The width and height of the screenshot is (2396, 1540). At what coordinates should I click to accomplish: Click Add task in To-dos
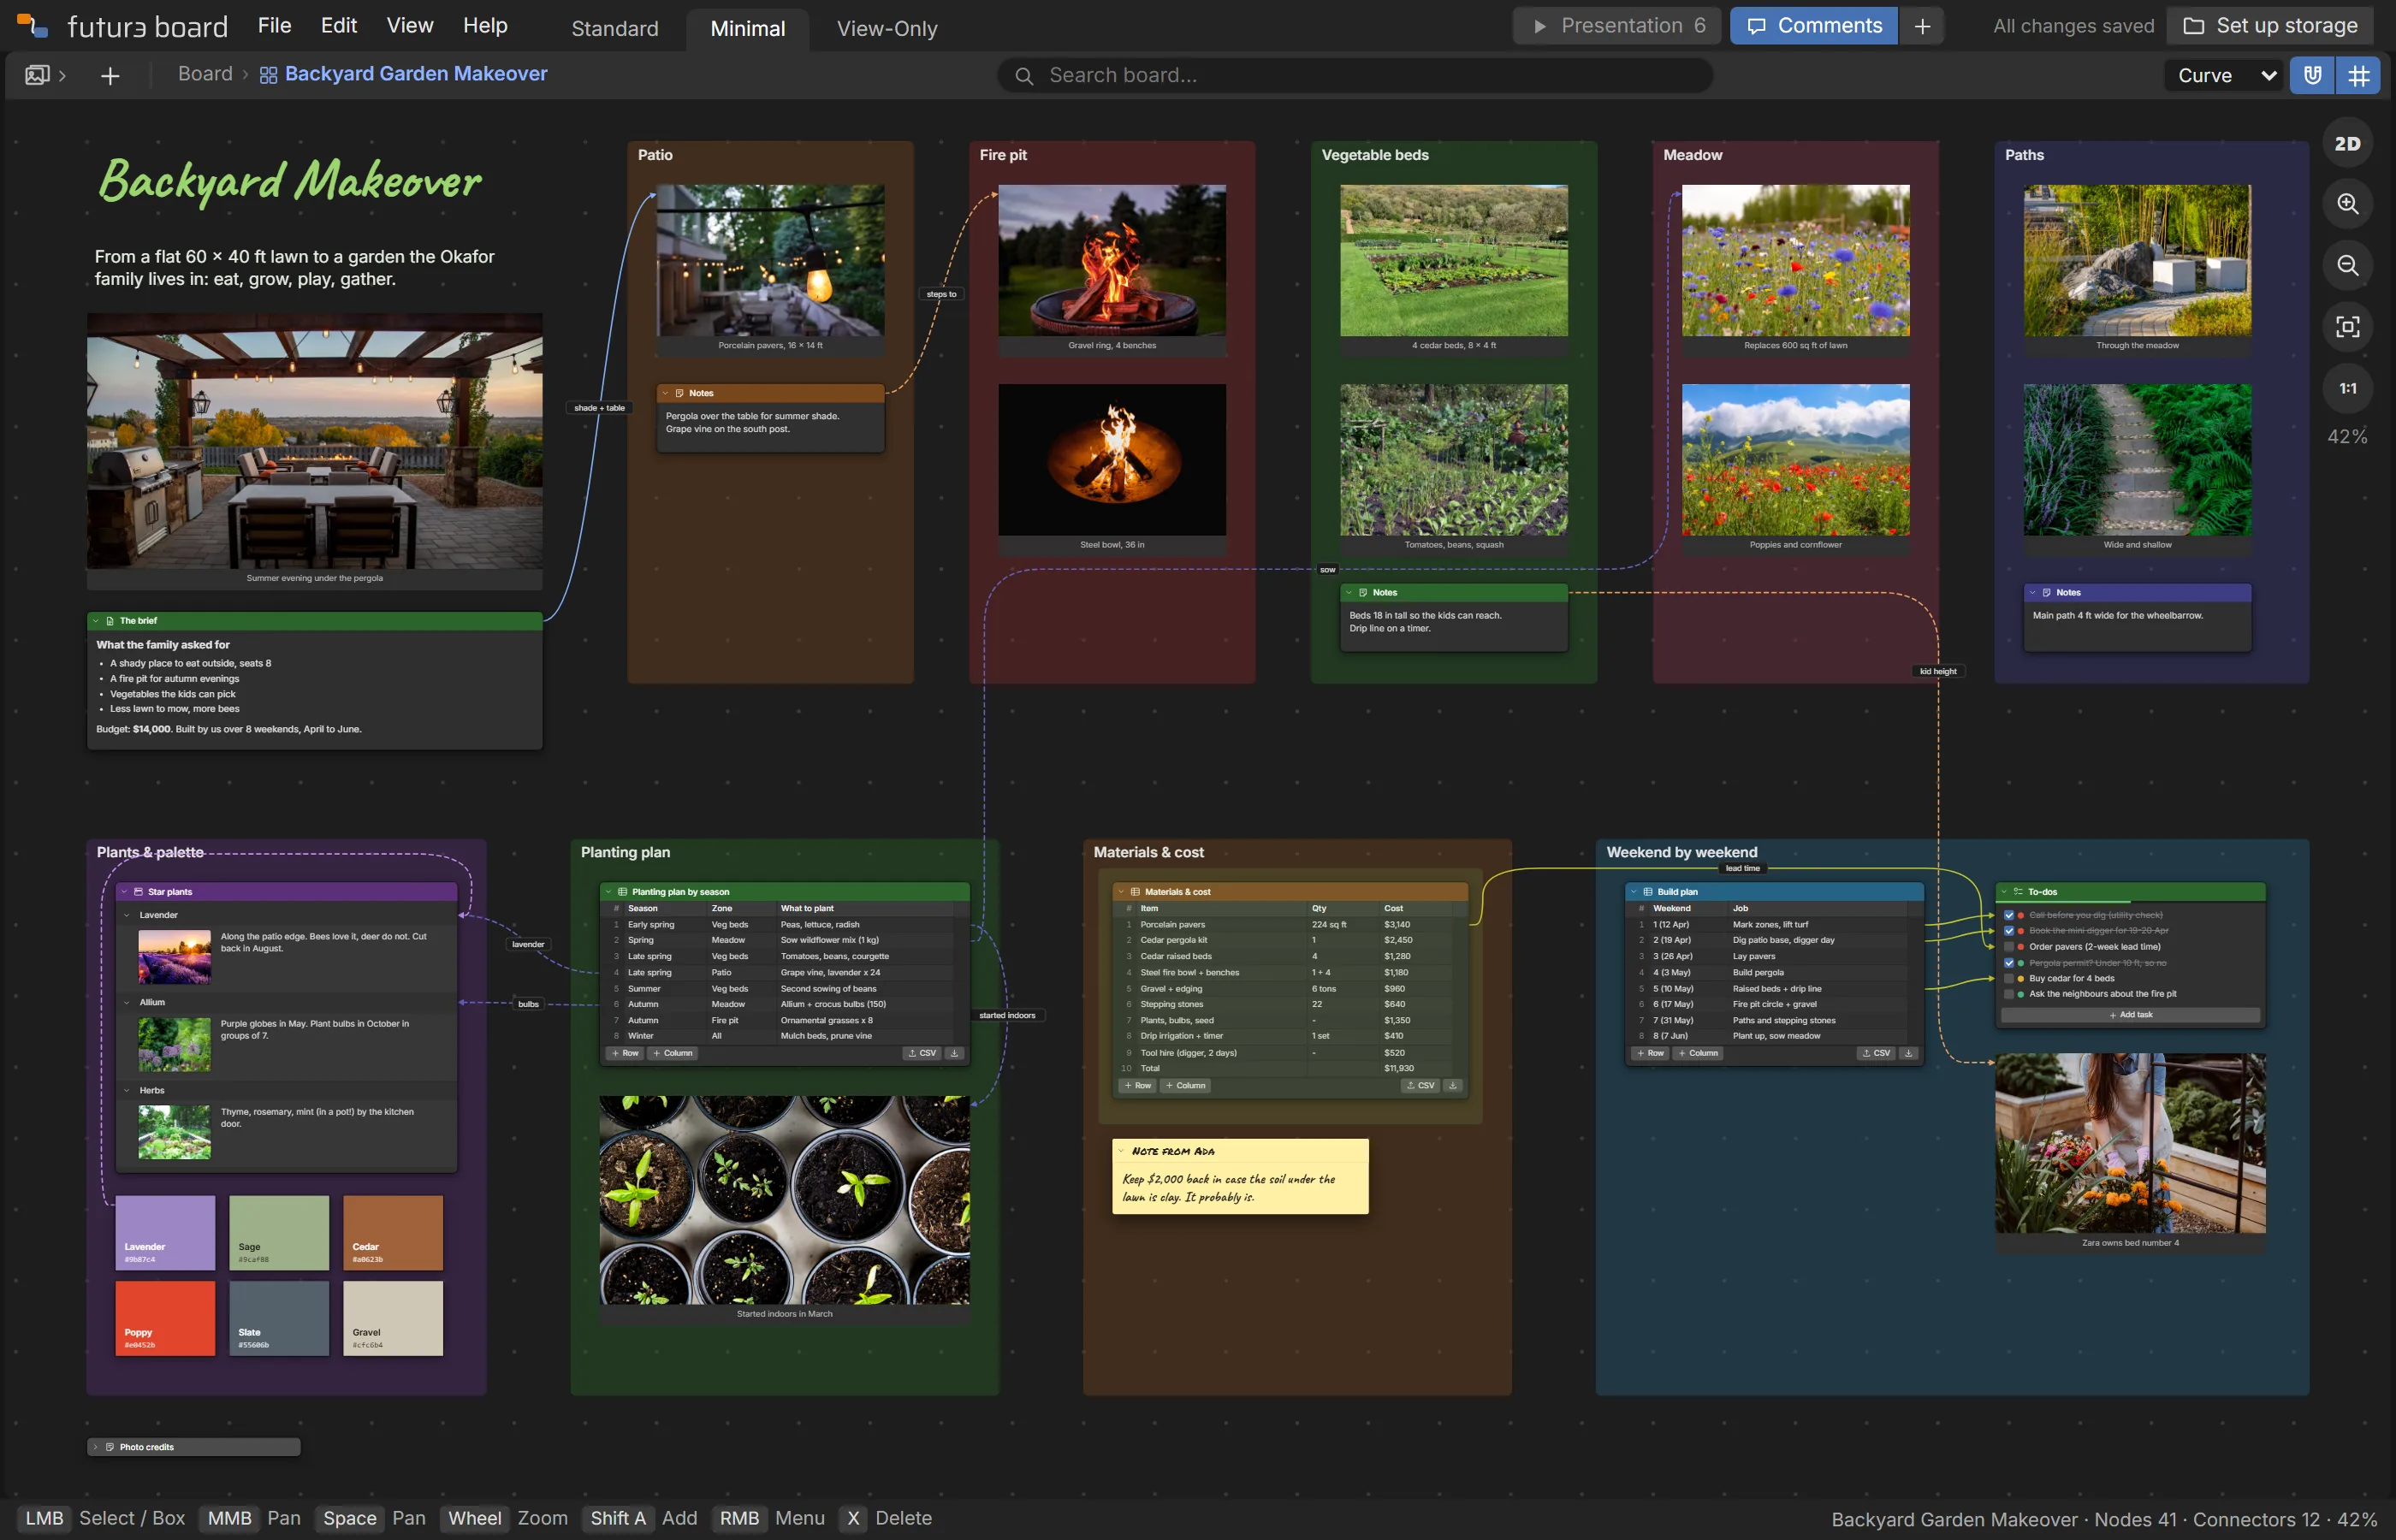click(x=2131, y=1015)
